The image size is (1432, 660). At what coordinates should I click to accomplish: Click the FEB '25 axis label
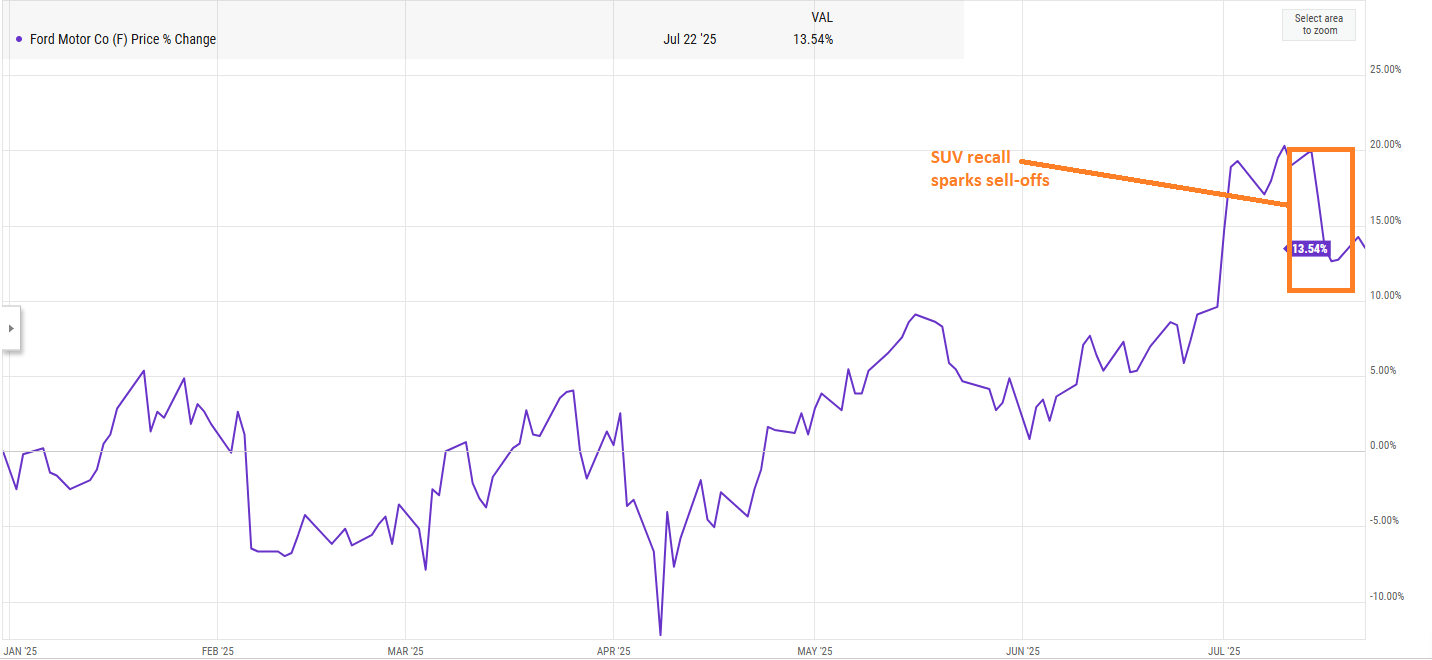coord(217,651)
